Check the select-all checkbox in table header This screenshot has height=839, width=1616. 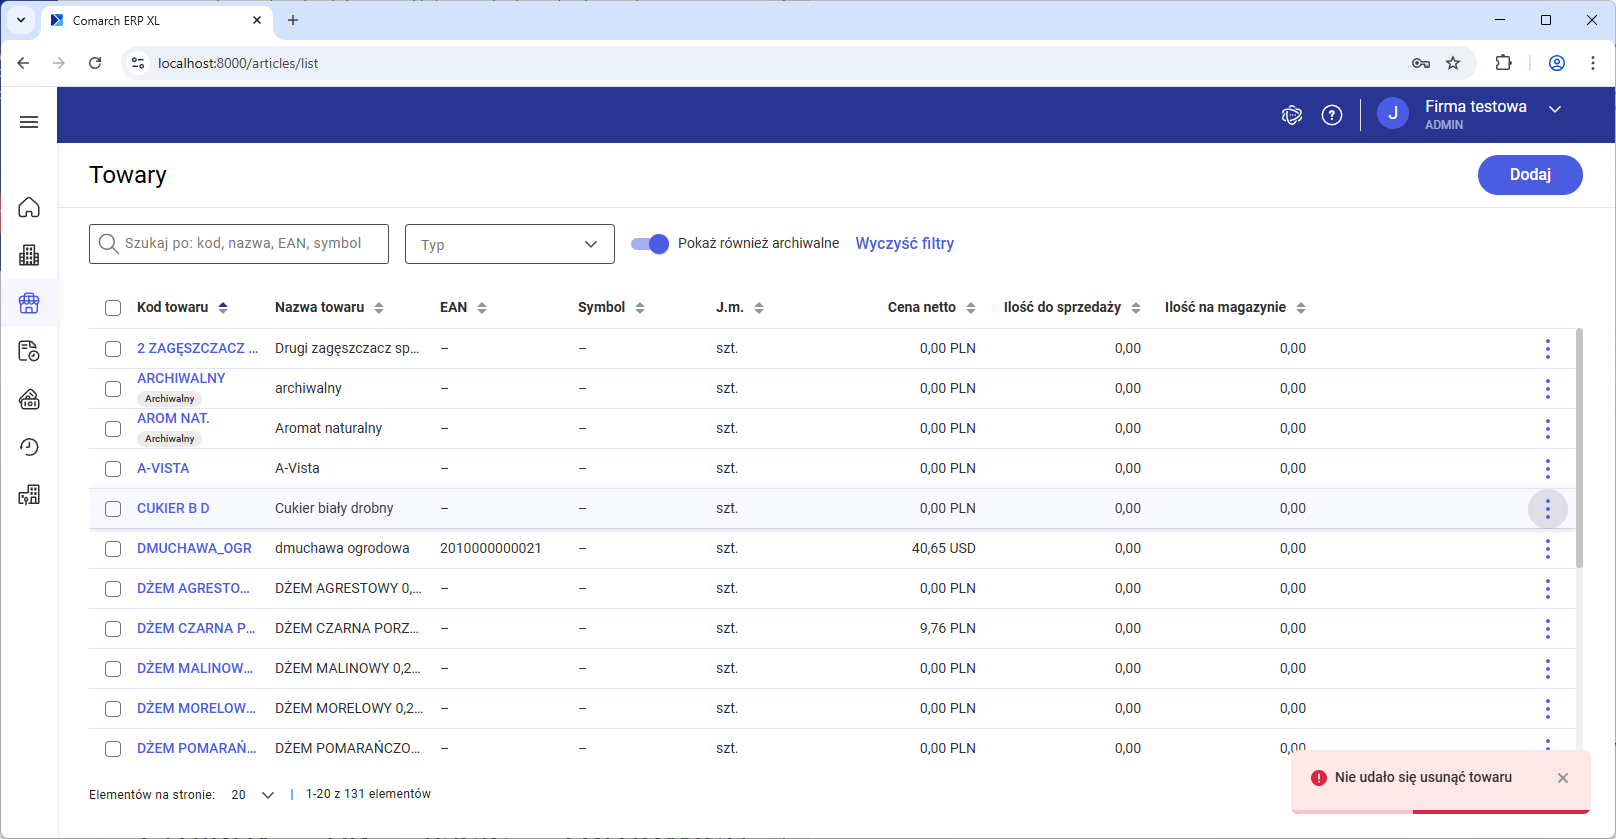[x=113, y=308]
